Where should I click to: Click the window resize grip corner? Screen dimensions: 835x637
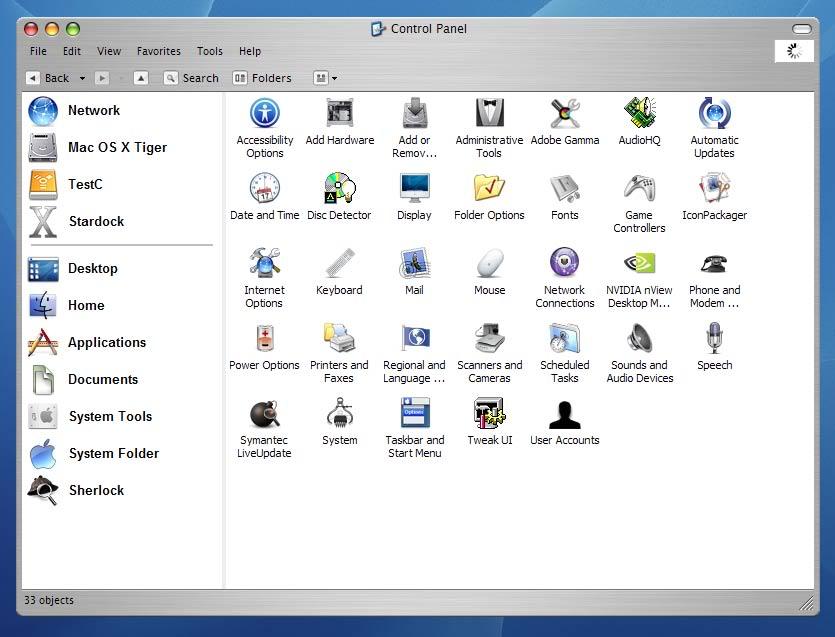[806, 603]
